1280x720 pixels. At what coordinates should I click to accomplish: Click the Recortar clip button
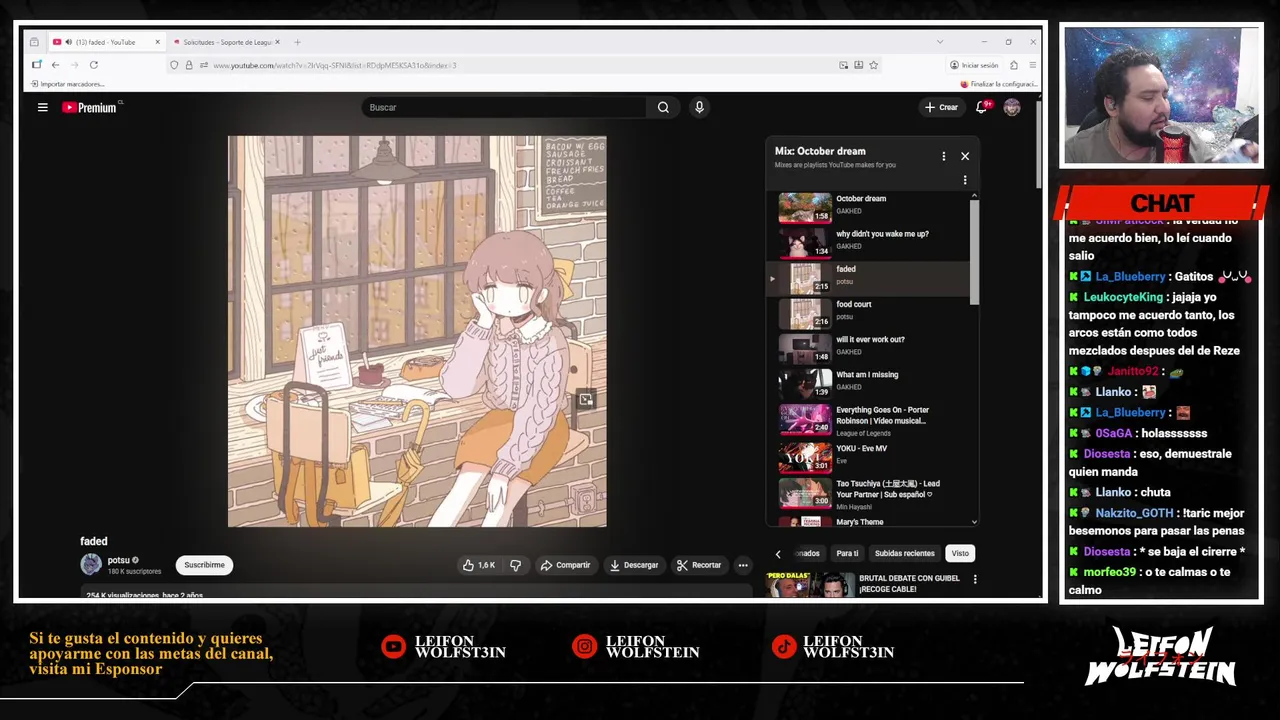point(699,565)
